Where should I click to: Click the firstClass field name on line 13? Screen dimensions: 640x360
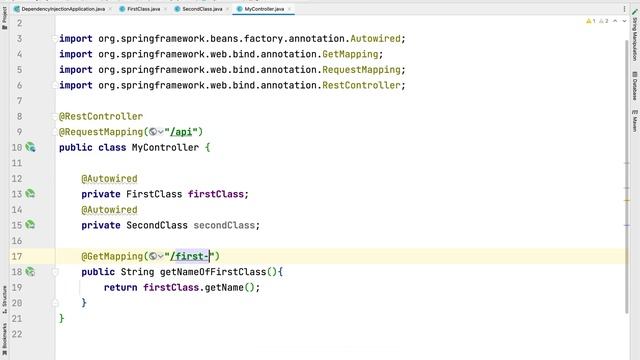click(x=216, y=194)
